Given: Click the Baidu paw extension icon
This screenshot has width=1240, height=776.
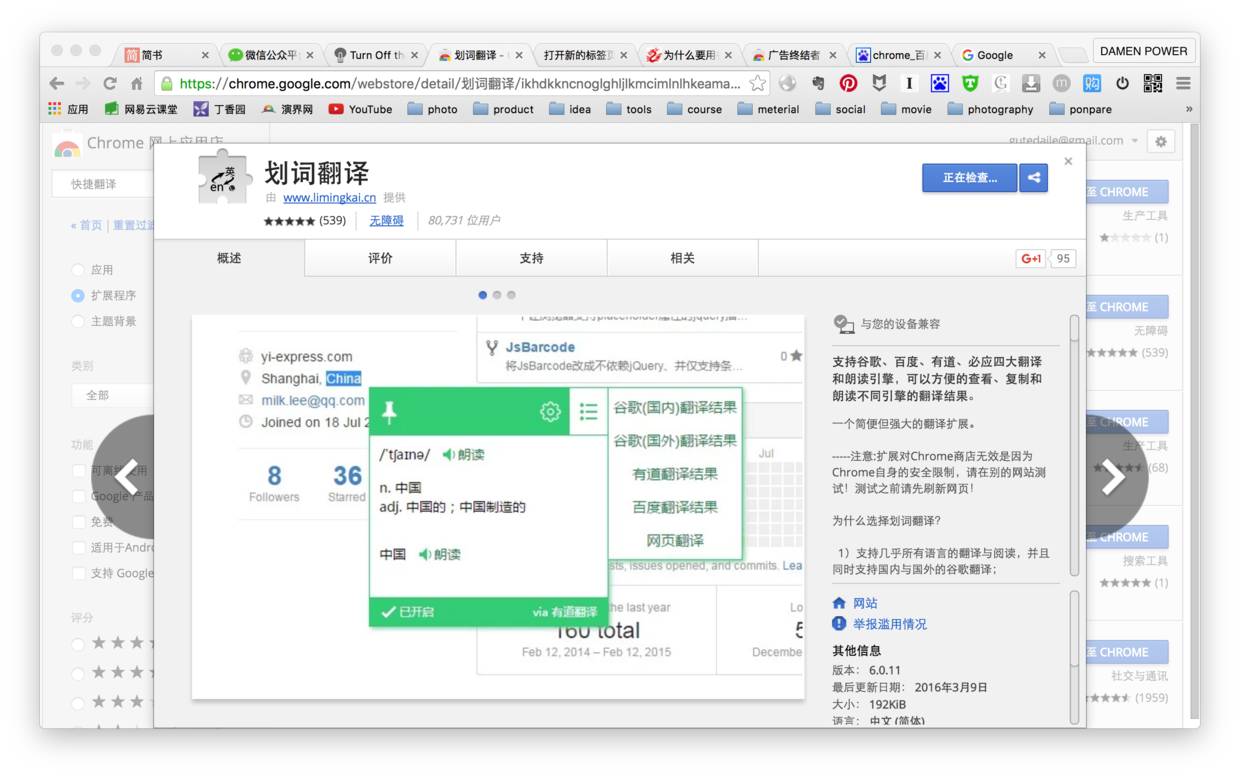Looking at the screenshot, I should coord(940,83).
